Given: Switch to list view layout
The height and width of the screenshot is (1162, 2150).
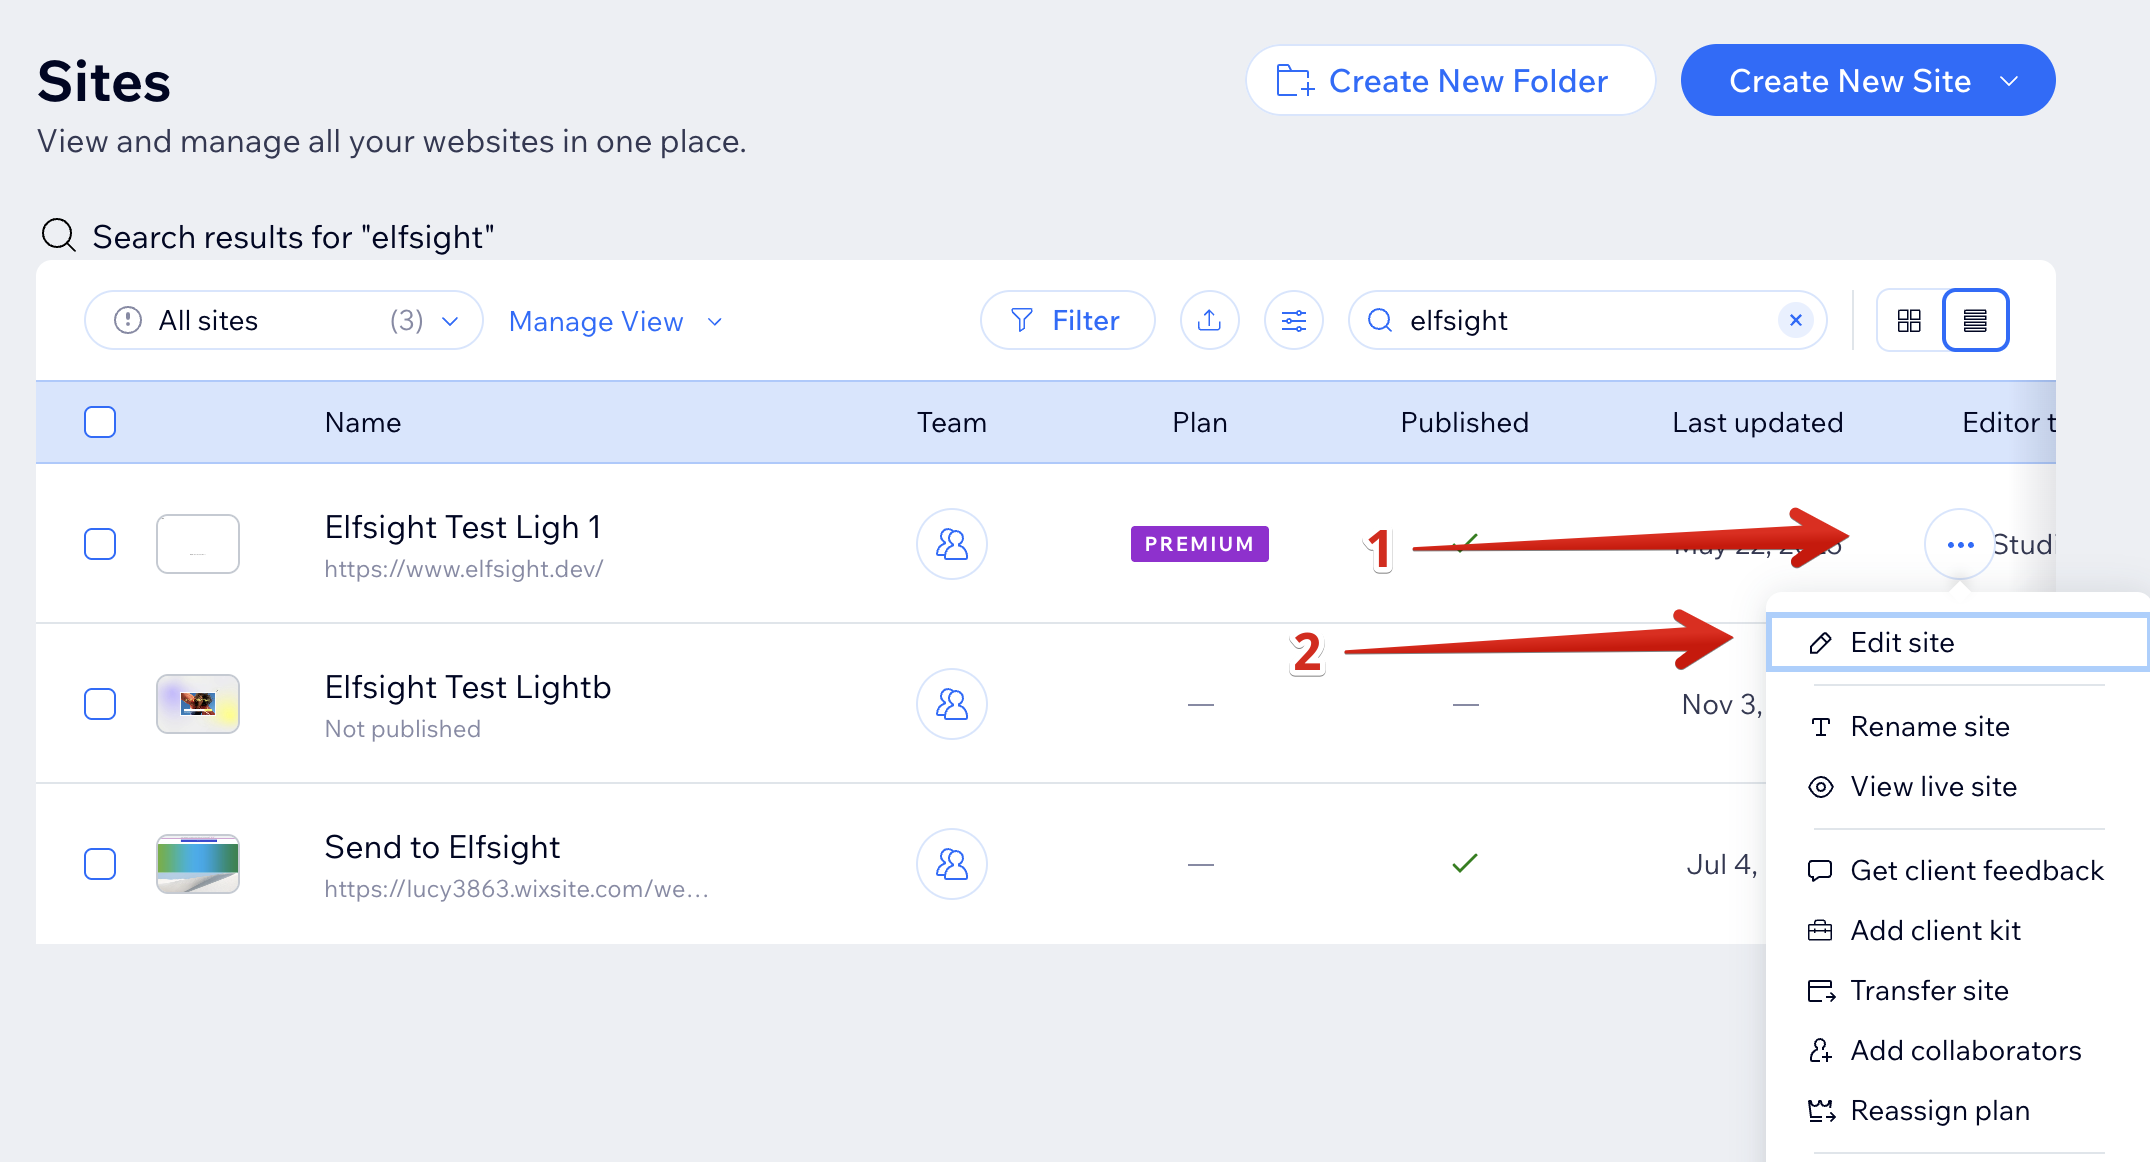Looking at the screenshot, I should pyautogui.click(x=1975, y=320).
